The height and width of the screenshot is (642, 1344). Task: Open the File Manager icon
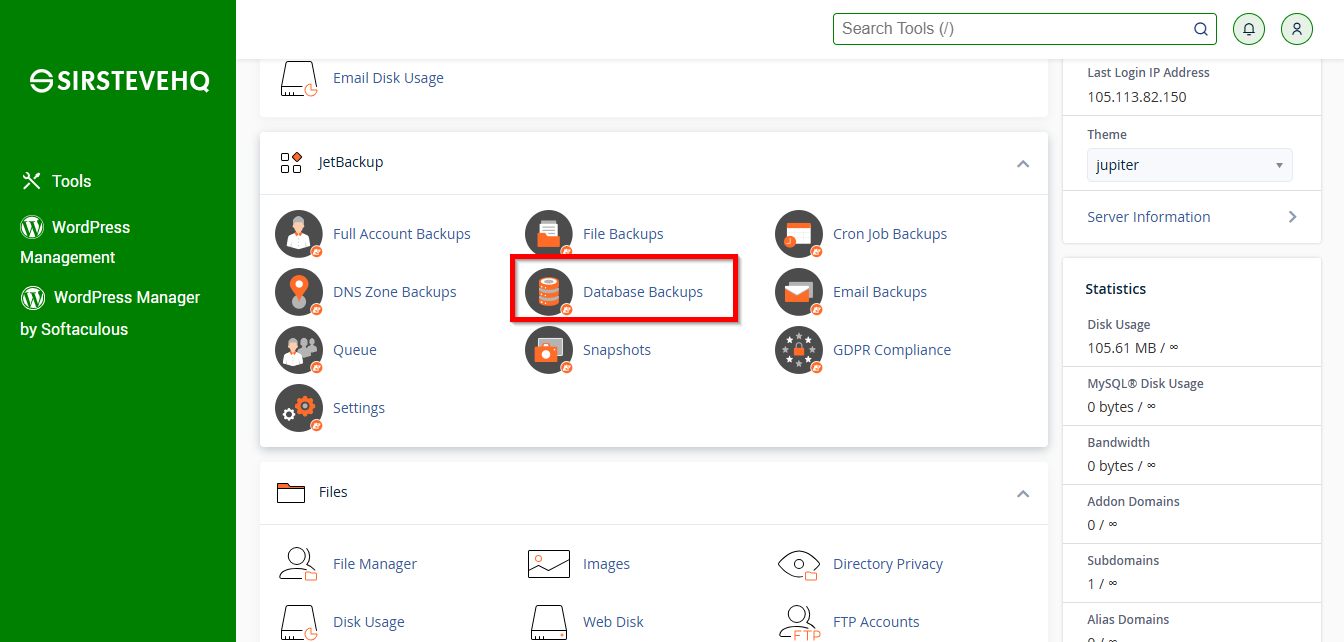pyautogui.click(x=299, y=564)
